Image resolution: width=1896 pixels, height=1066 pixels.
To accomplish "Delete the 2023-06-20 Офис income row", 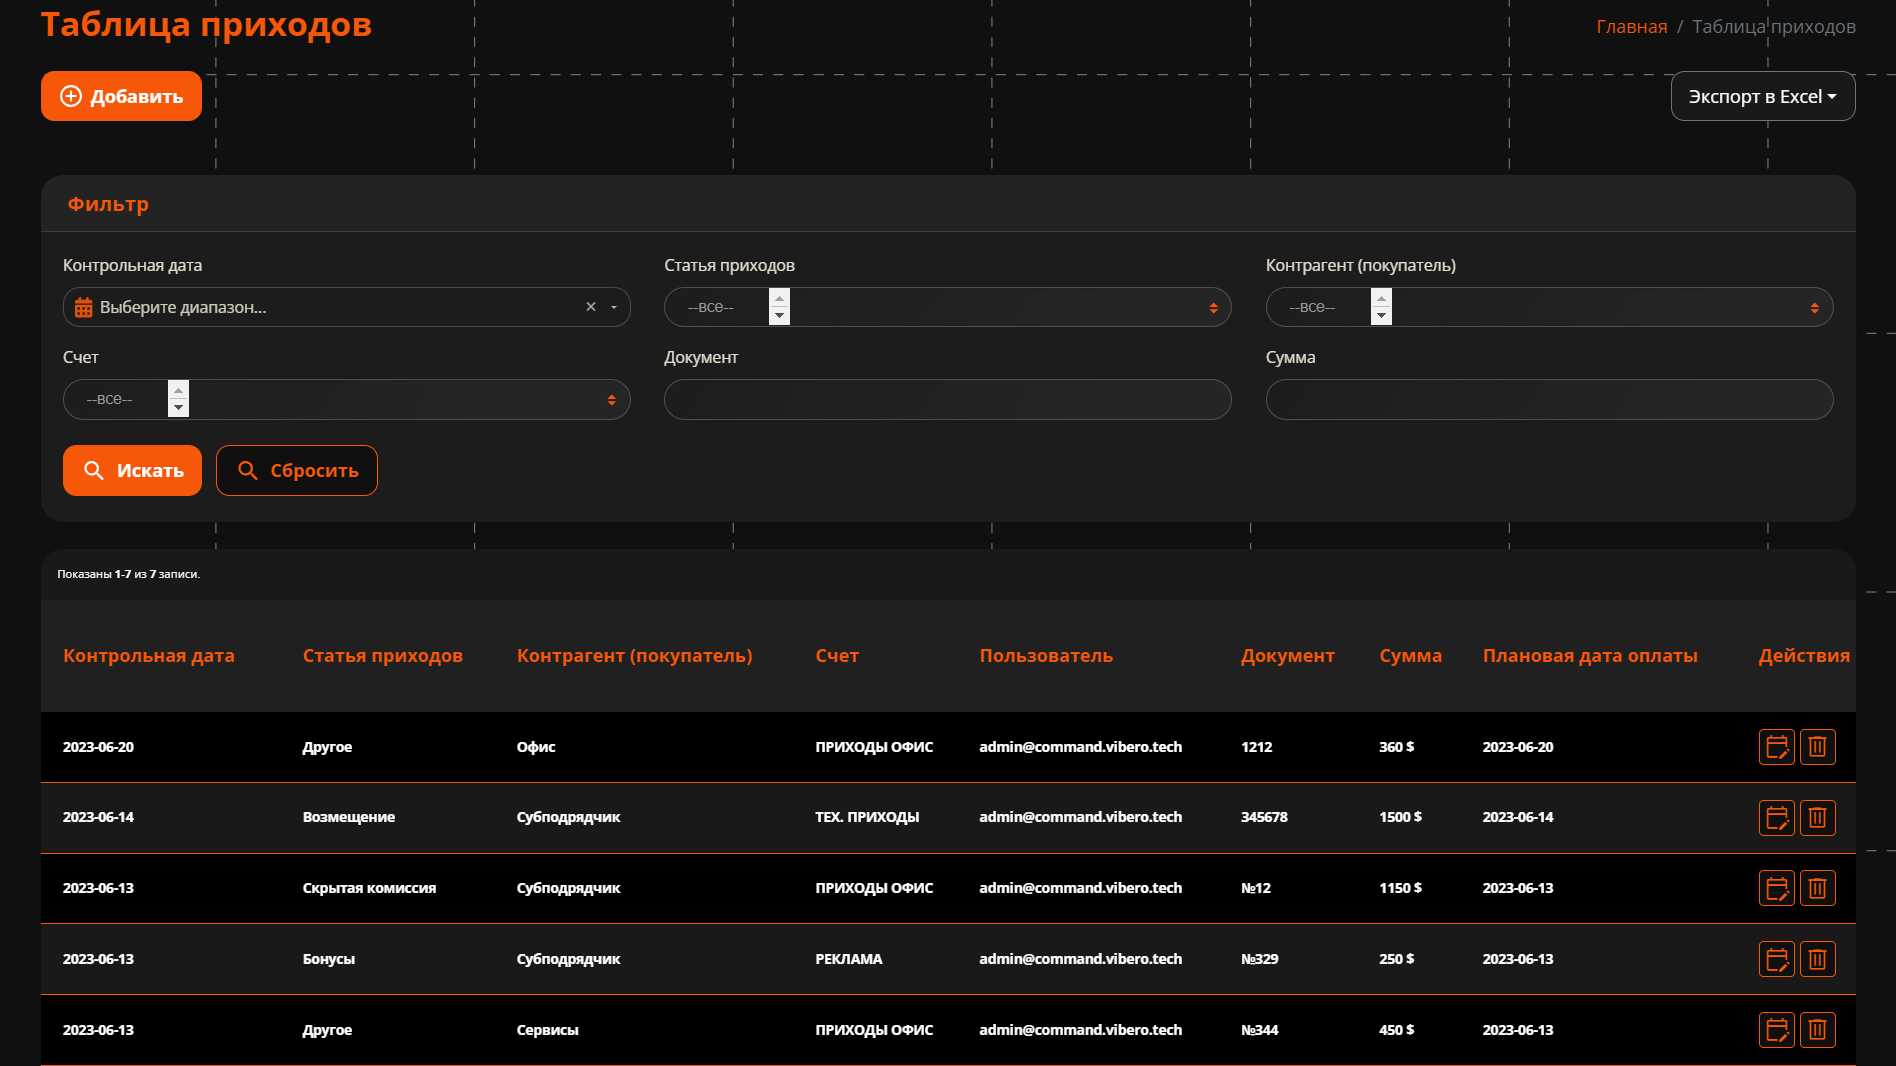I will pyautogui.click(x=1818, y=747).
